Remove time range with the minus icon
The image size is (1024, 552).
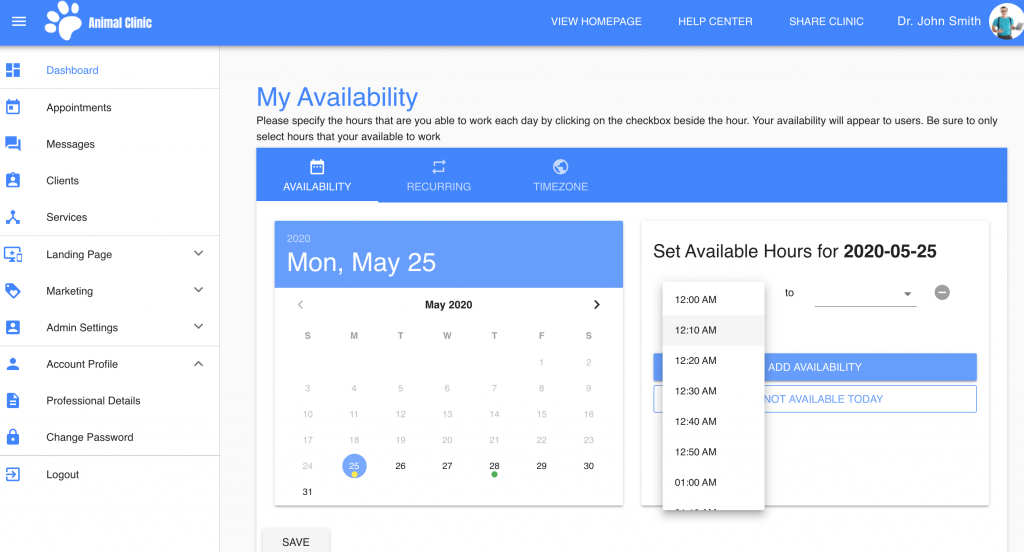point(942,293)
